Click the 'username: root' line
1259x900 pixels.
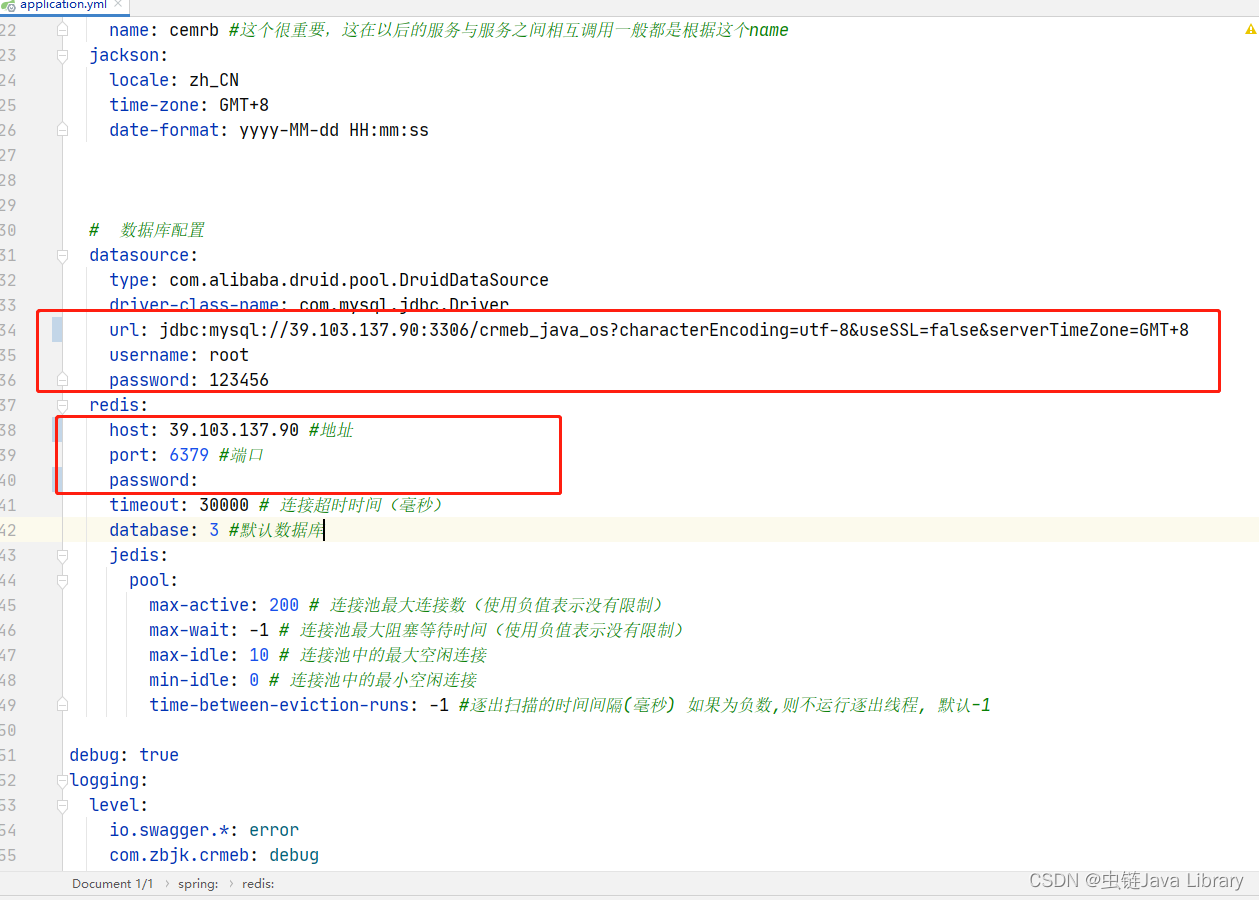click(x=179, y=355)
